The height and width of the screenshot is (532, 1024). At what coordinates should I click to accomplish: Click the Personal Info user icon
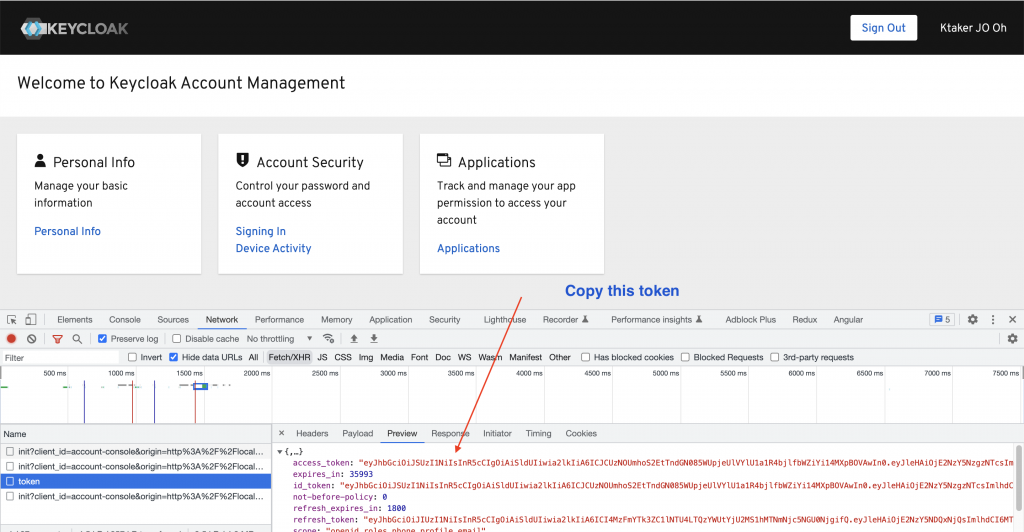coord(40,161)
